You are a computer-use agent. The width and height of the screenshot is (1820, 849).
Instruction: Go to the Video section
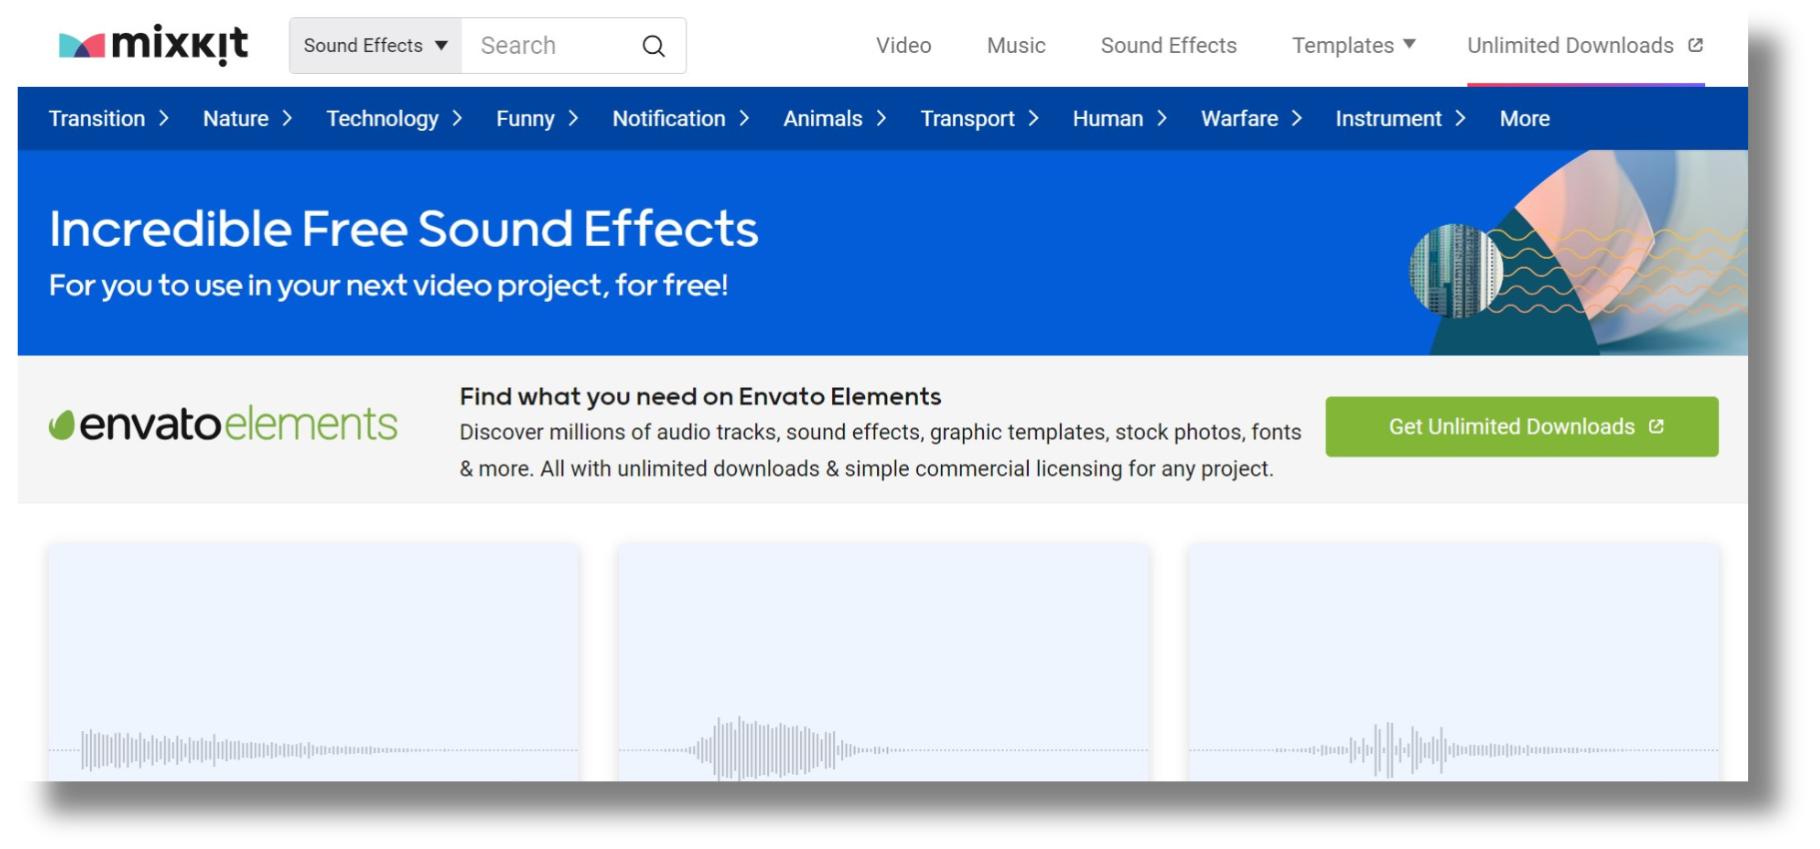point(903,46)
